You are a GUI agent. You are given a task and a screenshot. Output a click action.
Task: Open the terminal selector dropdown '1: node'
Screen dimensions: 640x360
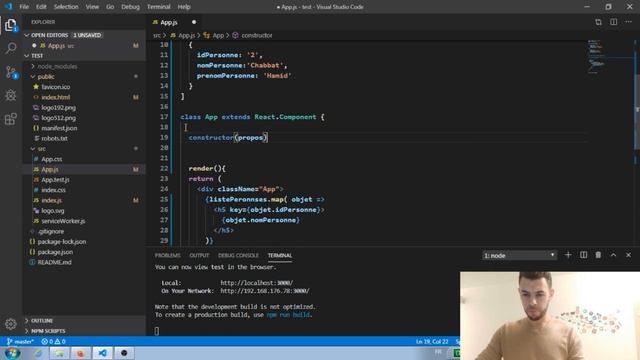point(519,256)
